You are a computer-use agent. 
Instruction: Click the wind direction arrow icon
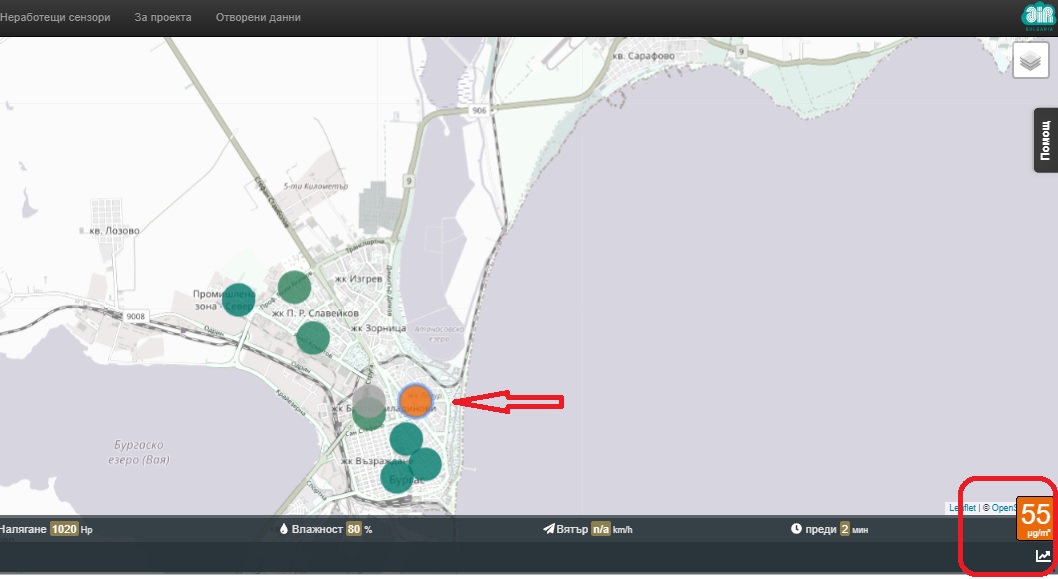click(549, 529)
